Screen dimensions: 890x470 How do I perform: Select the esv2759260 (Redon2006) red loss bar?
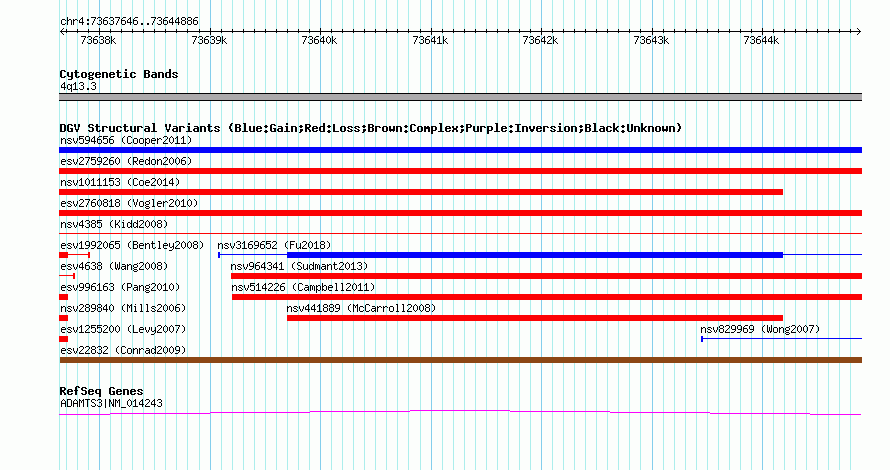click(460, 171)
